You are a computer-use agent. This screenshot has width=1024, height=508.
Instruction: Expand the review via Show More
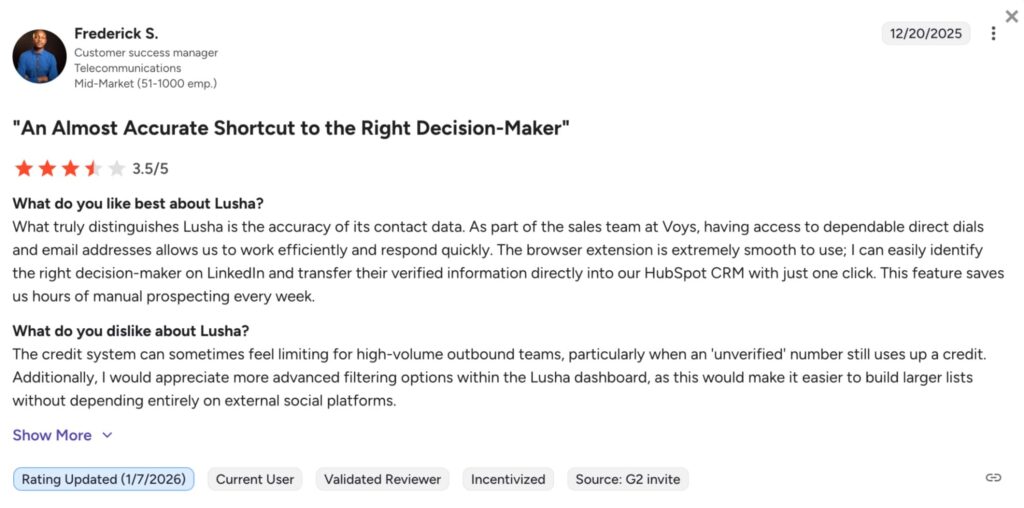pos(52,435)
